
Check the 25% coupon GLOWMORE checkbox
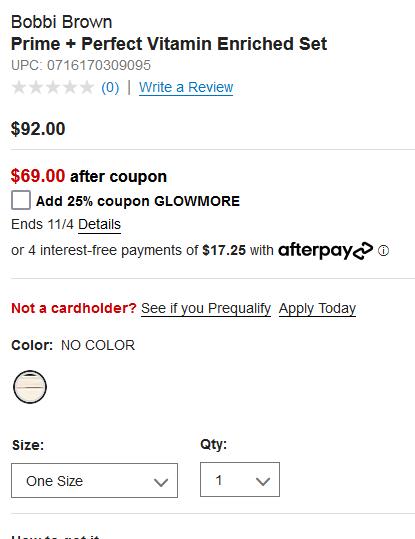[21, 200]
